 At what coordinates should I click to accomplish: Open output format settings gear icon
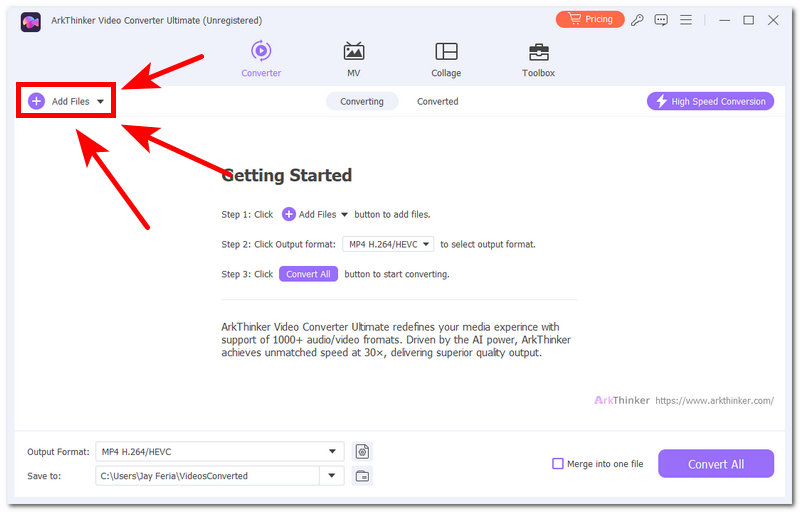[362, 452]
